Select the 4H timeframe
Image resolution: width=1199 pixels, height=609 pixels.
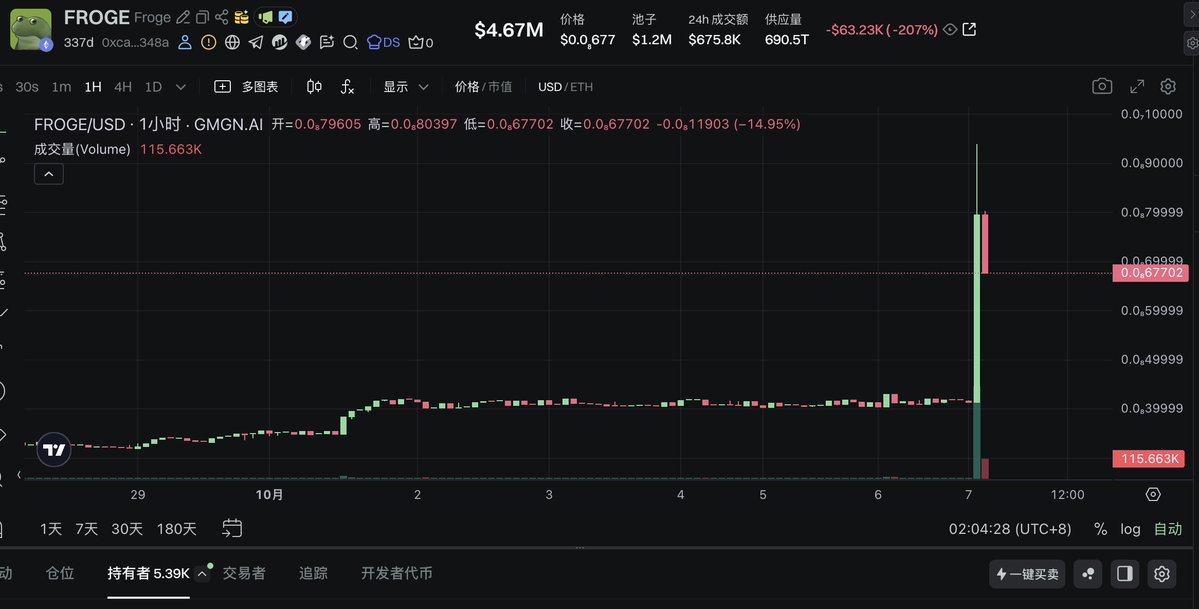click(x=122, y=86)
